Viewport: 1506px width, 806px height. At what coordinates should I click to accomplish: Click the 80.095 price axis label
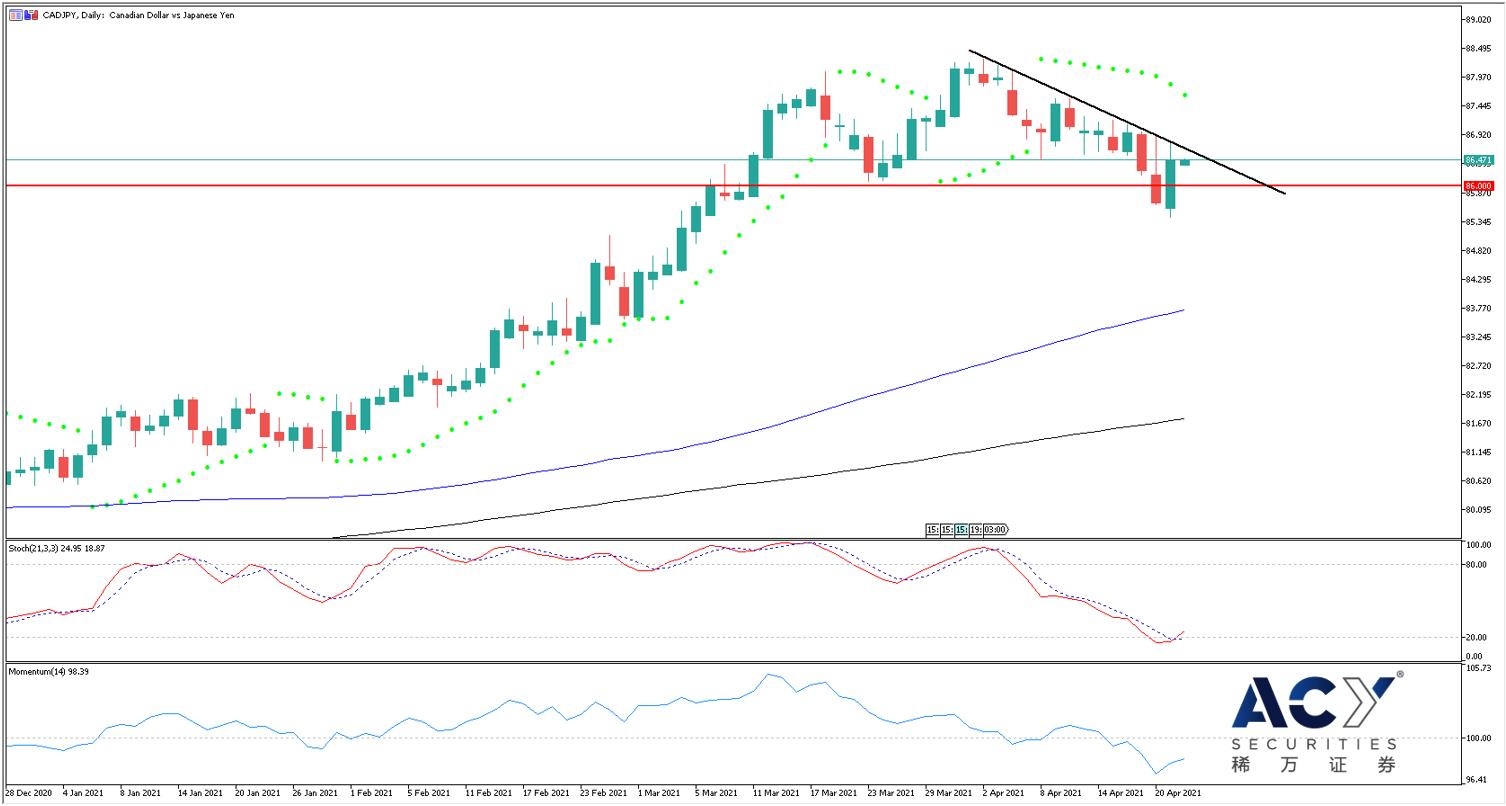(x=1478, y=510)
